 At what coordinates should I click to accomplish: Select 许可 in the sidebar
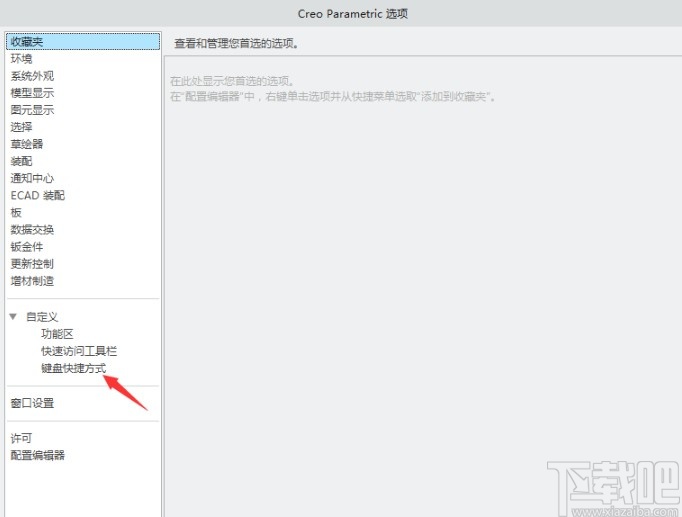pos(21,438)
